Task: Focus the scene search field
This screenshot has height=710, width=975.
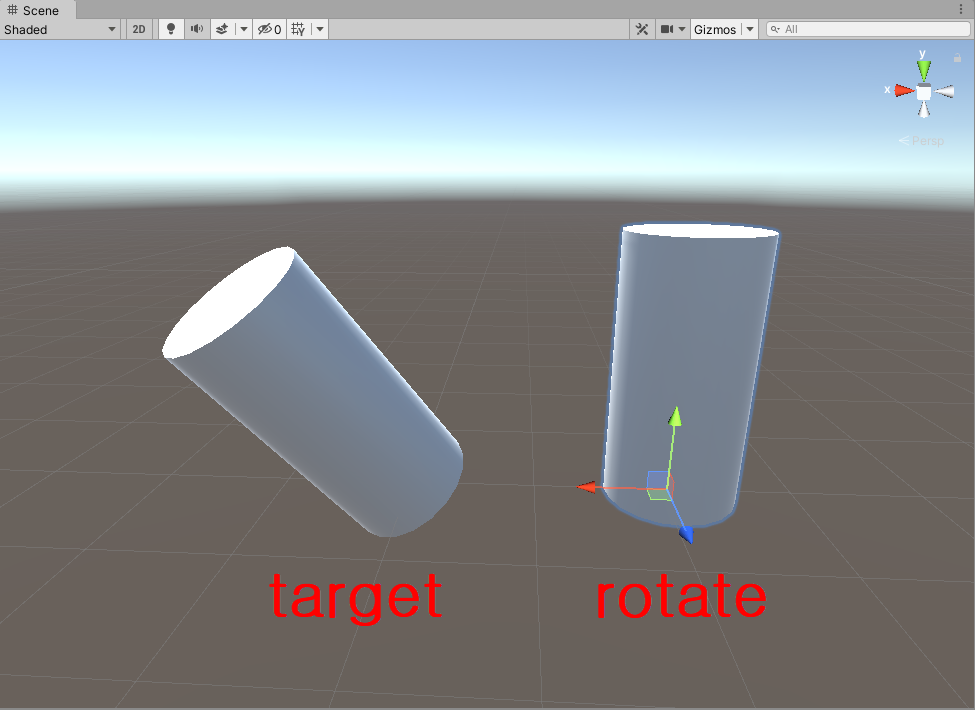Action: [x=868, y=29]
